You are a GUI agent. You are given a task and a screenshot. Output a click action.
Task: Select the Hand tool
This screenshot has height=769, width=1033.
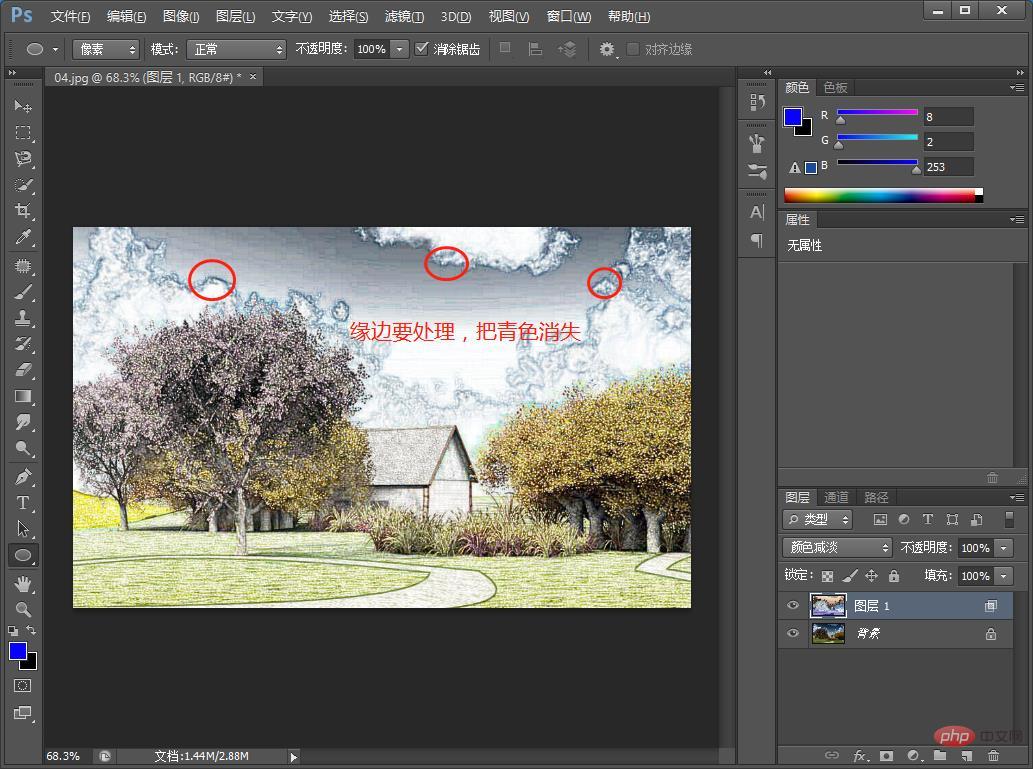[x=23, y=584]
